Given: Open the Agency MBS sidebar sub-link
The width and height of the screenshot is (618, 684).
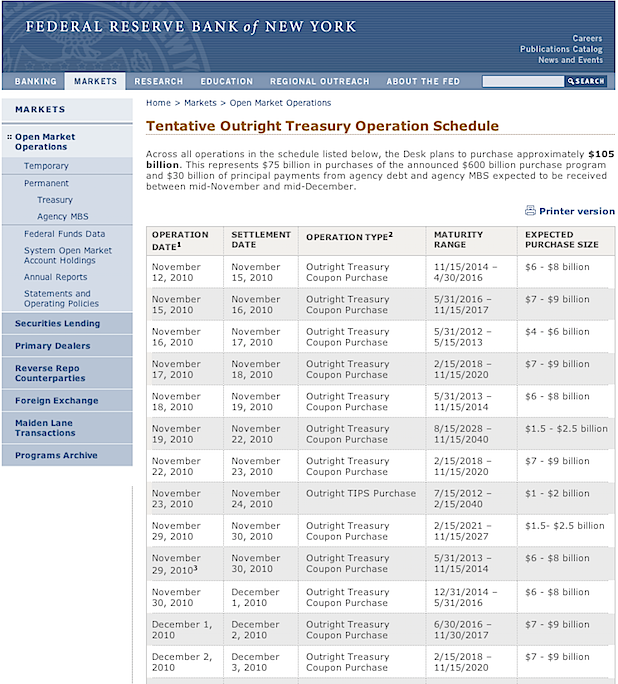Looking at the screenshot, I should coord(63,216).
